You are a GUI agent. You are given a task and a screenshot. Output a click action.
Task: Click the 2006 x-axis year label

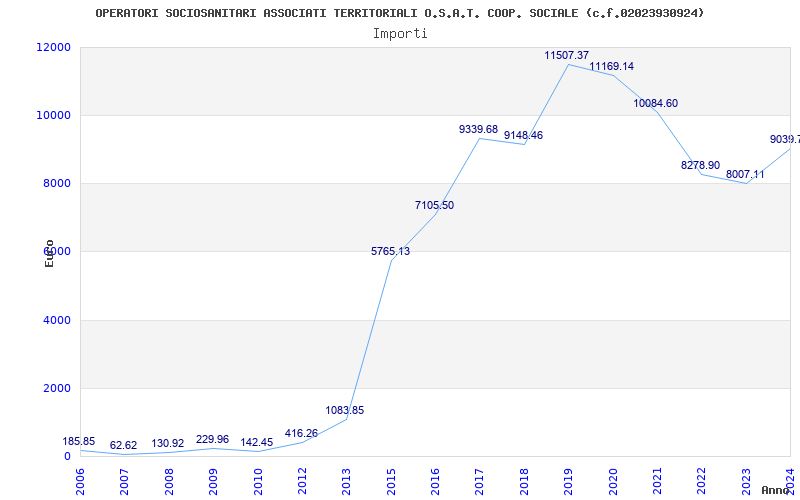[81, 481]
